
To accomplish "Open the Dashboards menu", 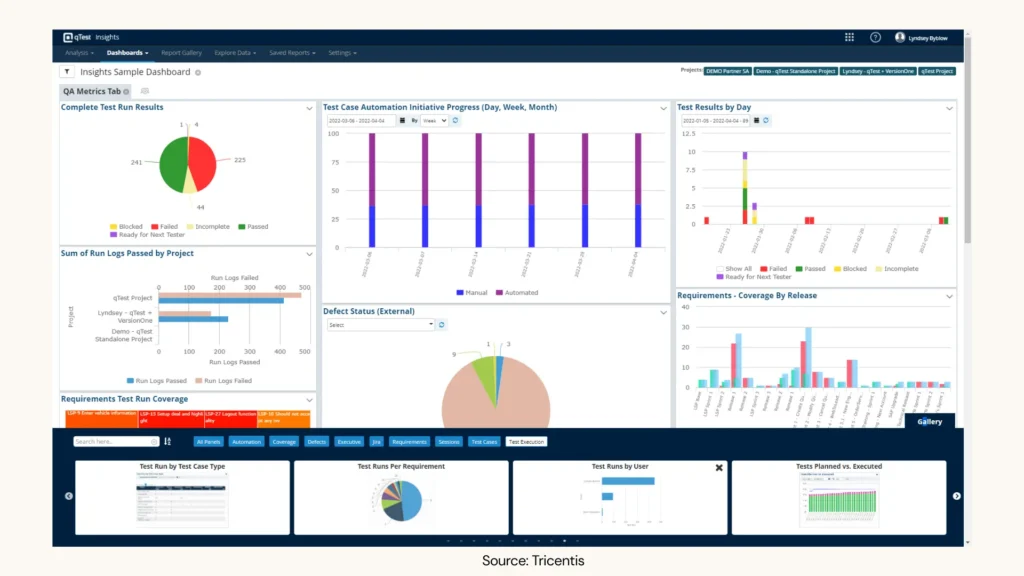I will pos(127,52).
